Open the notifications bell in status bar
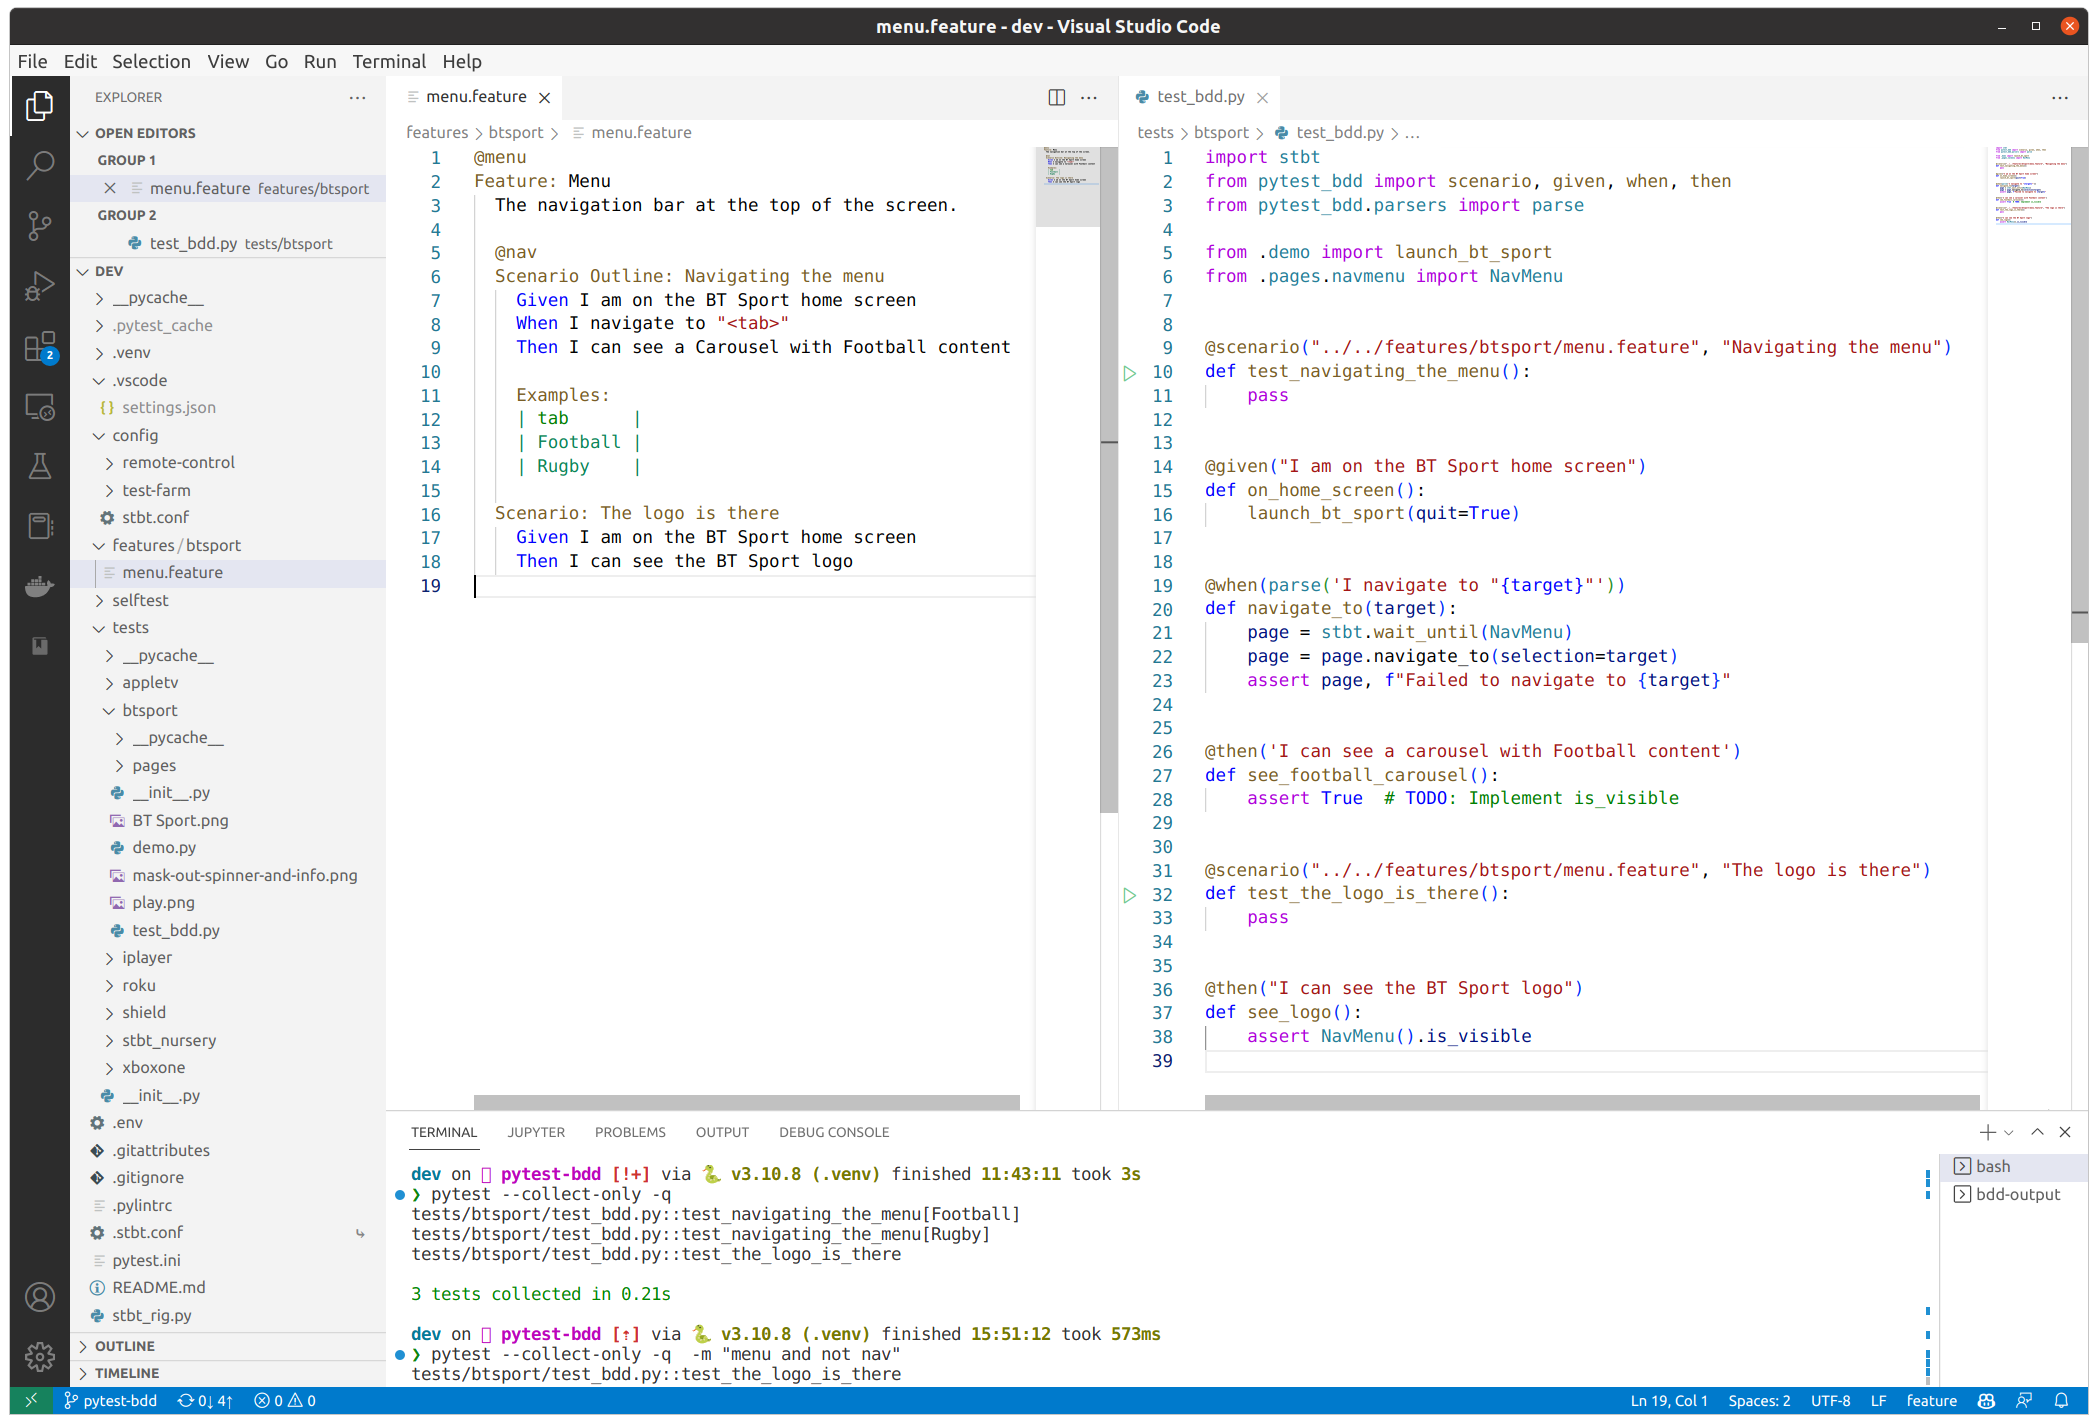This screenshot has width=2098, height=1424. 2061,1401
